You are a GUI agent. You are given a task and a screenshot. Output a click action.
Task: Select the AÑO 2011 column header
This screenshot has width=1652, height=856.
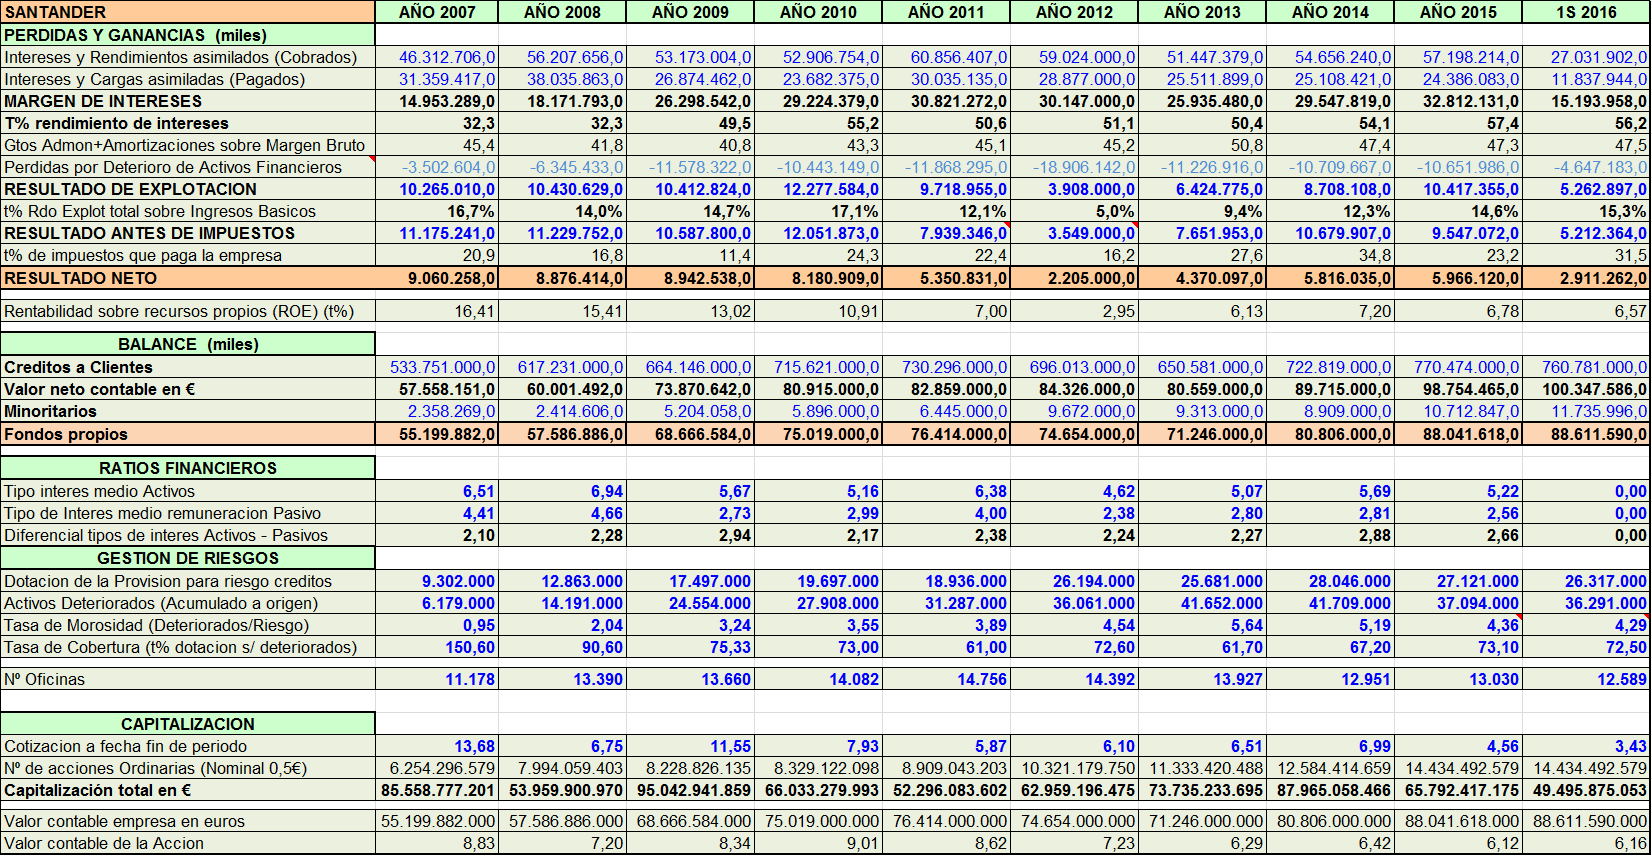(x=946, y=12)
